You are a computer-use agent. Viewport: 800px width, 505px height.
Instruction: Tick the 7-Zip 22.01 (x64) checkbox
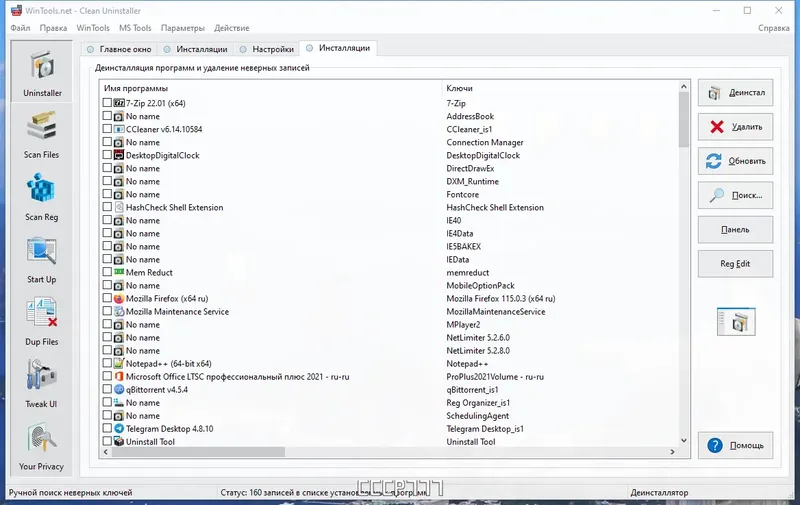107,103
